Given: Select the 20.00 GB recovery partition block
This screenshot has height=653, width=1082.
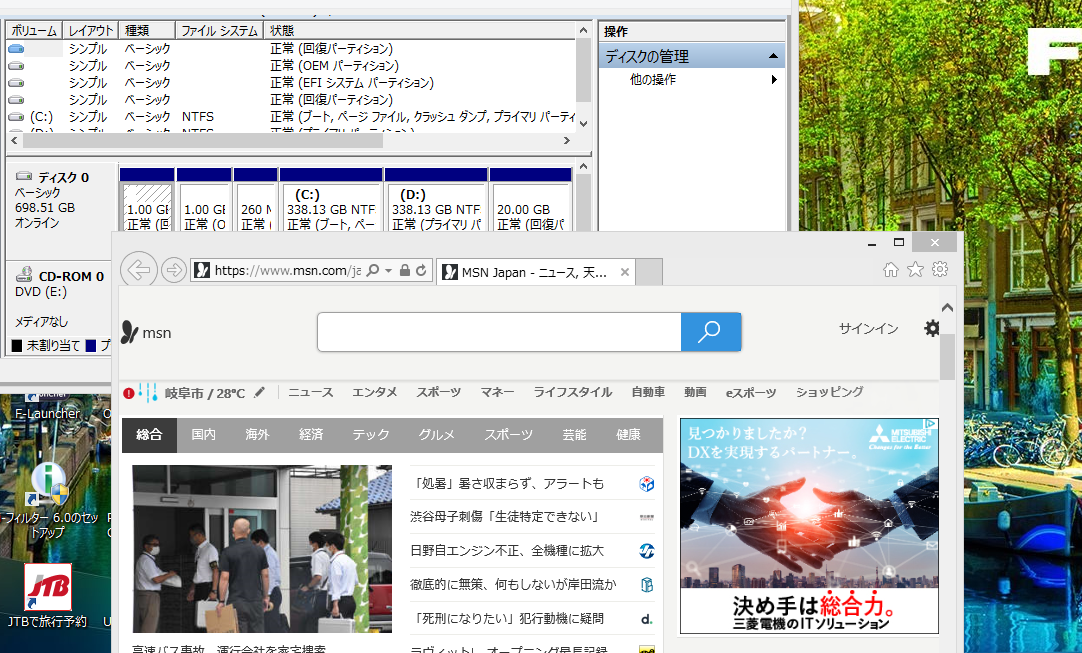Looking at the screenshot, I should coord(531,200).
